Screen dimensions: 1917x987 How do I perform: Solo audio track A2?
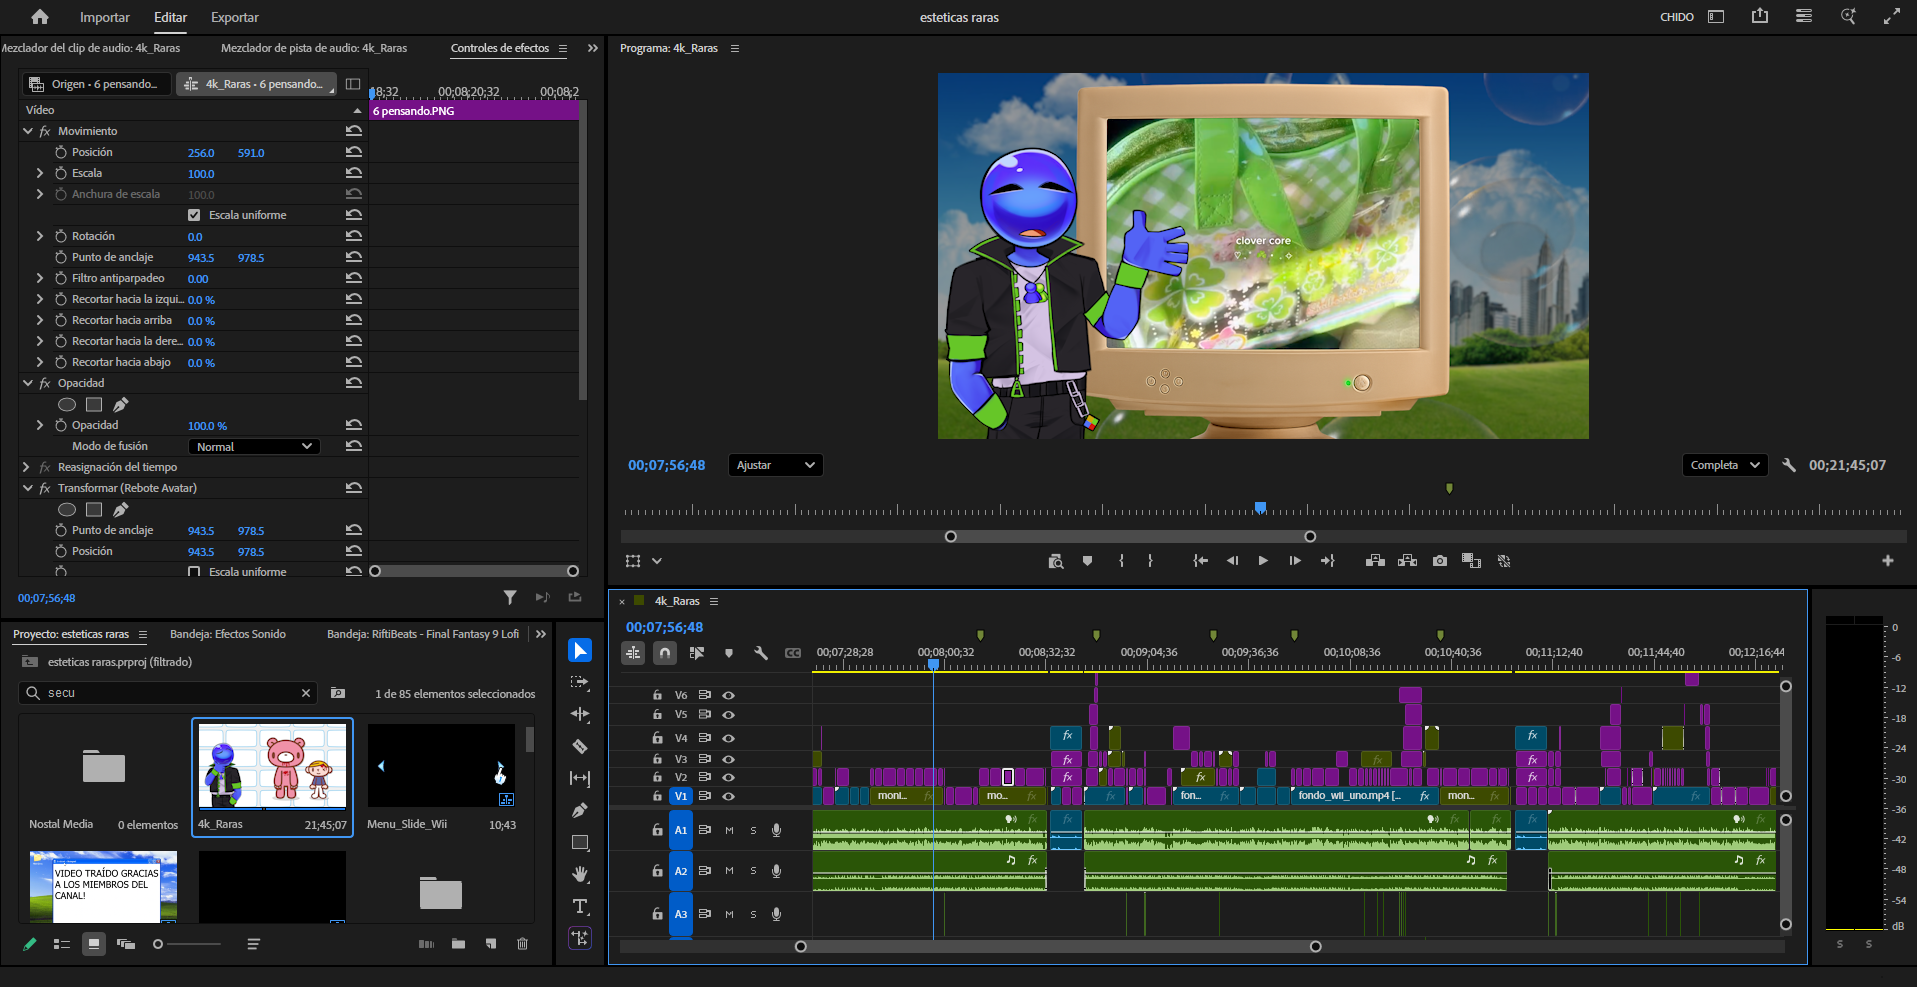point(753,871)
